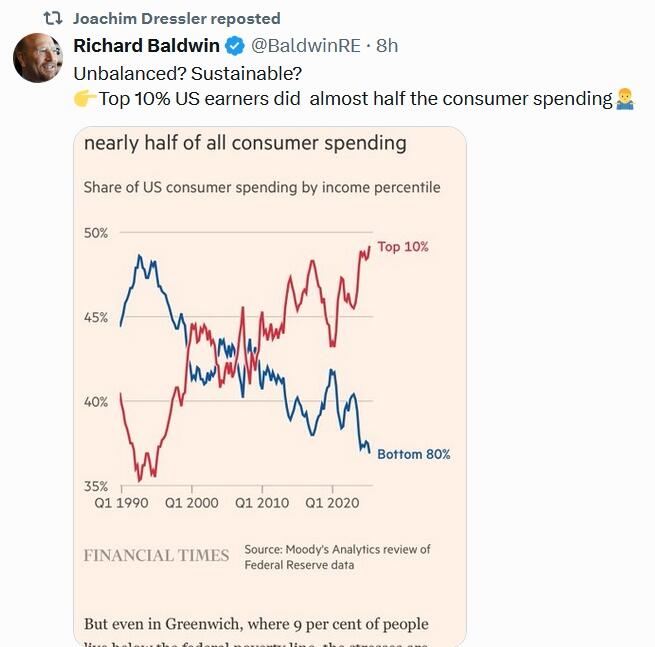
Task: Click the Q1 2020 x-axis label
Action: pyautogui.click(x=332, y=503)
